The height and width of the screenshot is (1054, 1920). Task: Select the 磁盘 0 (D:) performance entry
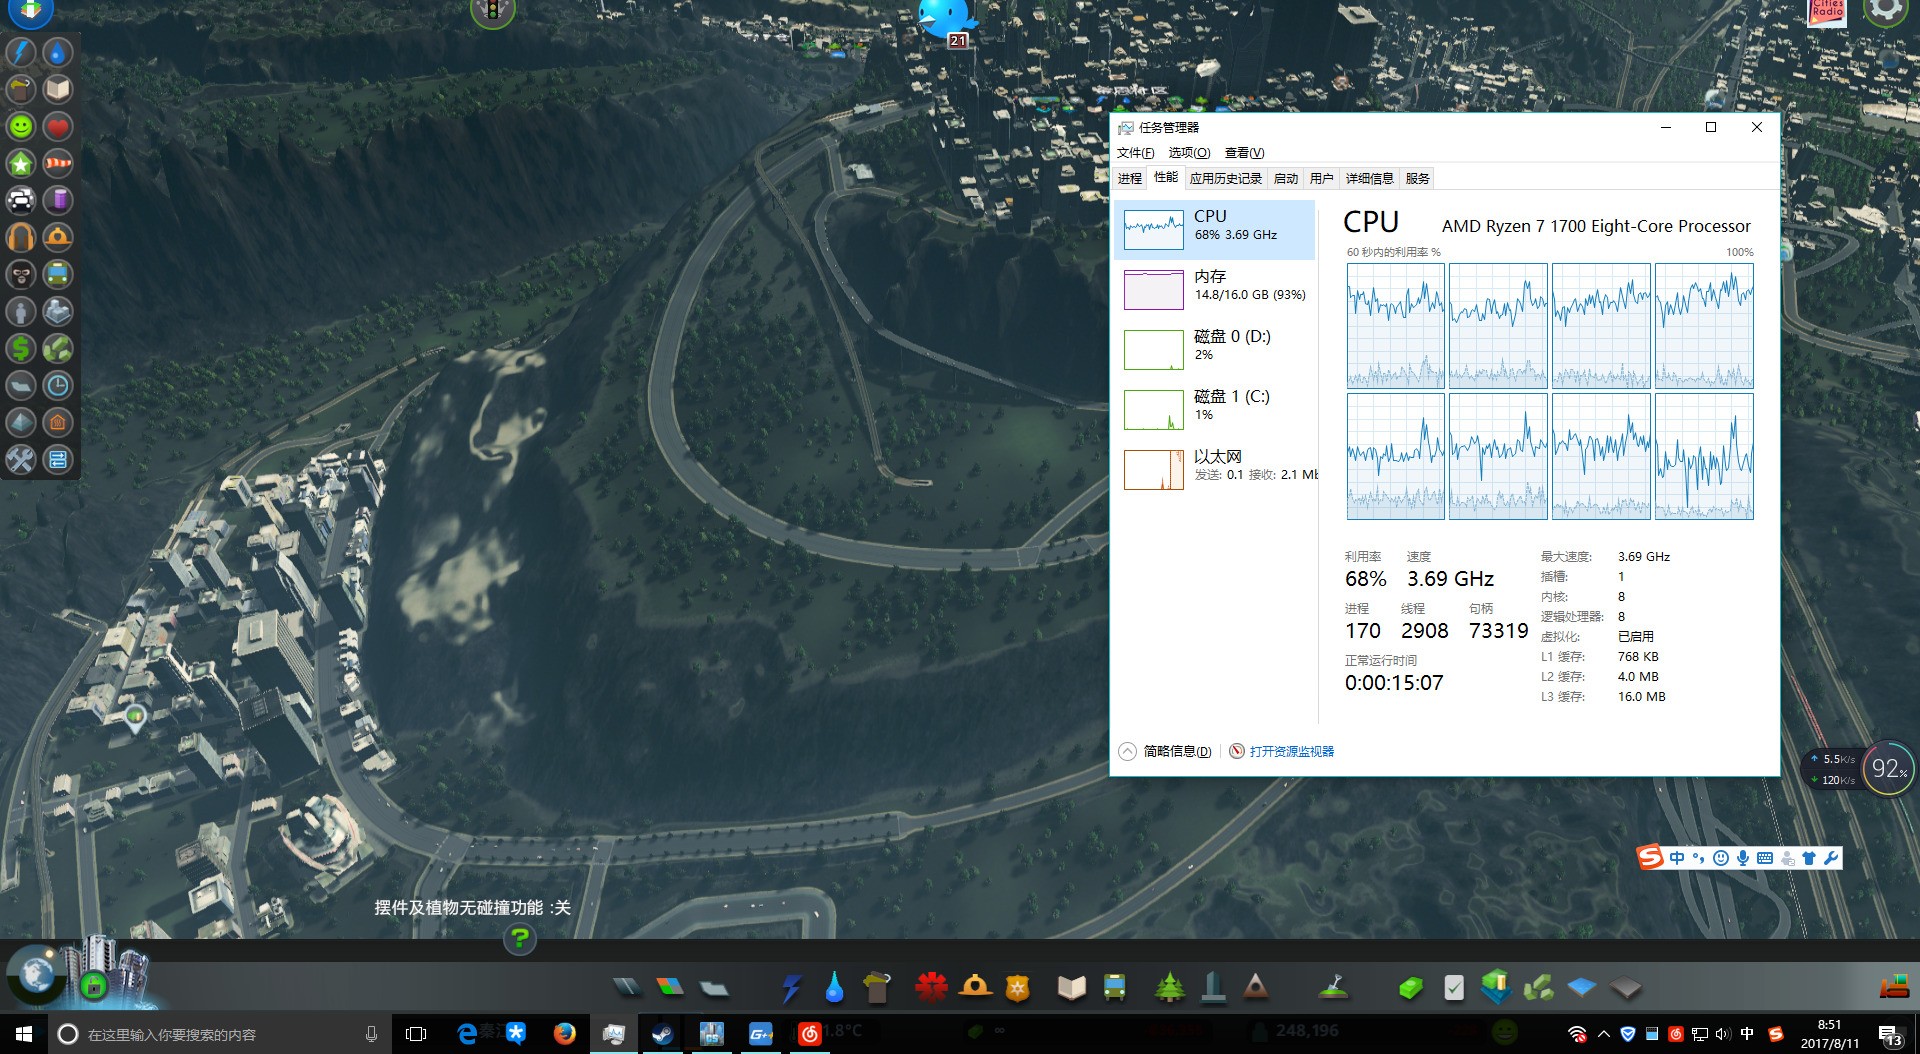(1215, 350)
